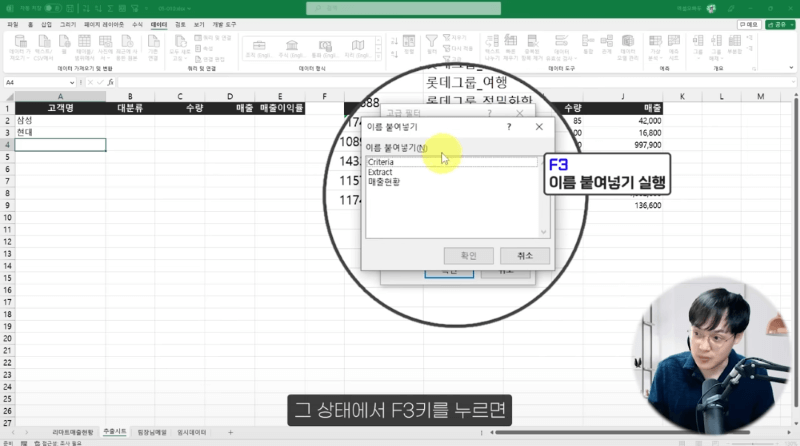The height and width of the screenshot is (446, 800).
Task: Switch to the 삽입 (Insert) tab
Action: tap(46, 24)
